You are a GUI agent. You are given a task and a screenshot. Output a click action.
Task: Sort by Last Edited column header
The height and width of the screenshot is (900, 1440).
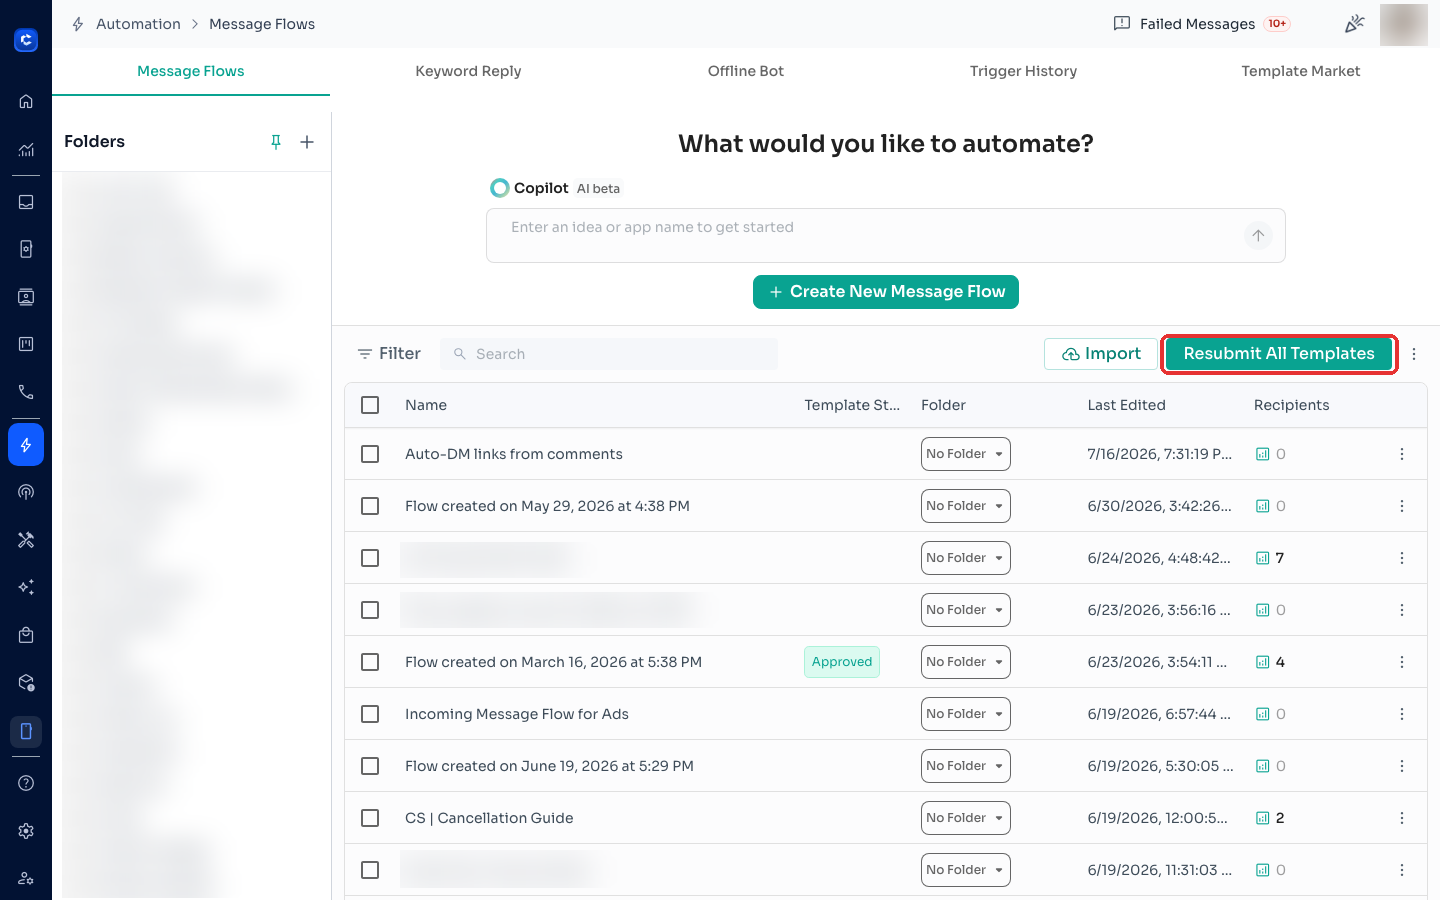click(1126, 405)
